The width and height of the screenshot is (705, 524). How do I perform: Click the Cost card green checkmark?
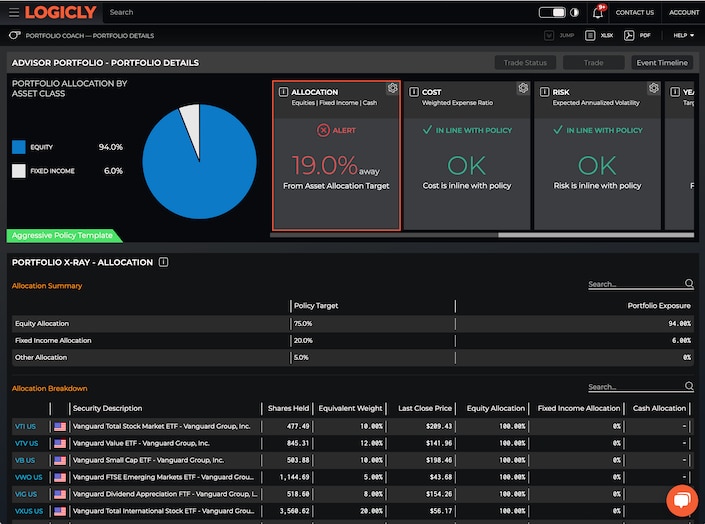tap(427, 130)
